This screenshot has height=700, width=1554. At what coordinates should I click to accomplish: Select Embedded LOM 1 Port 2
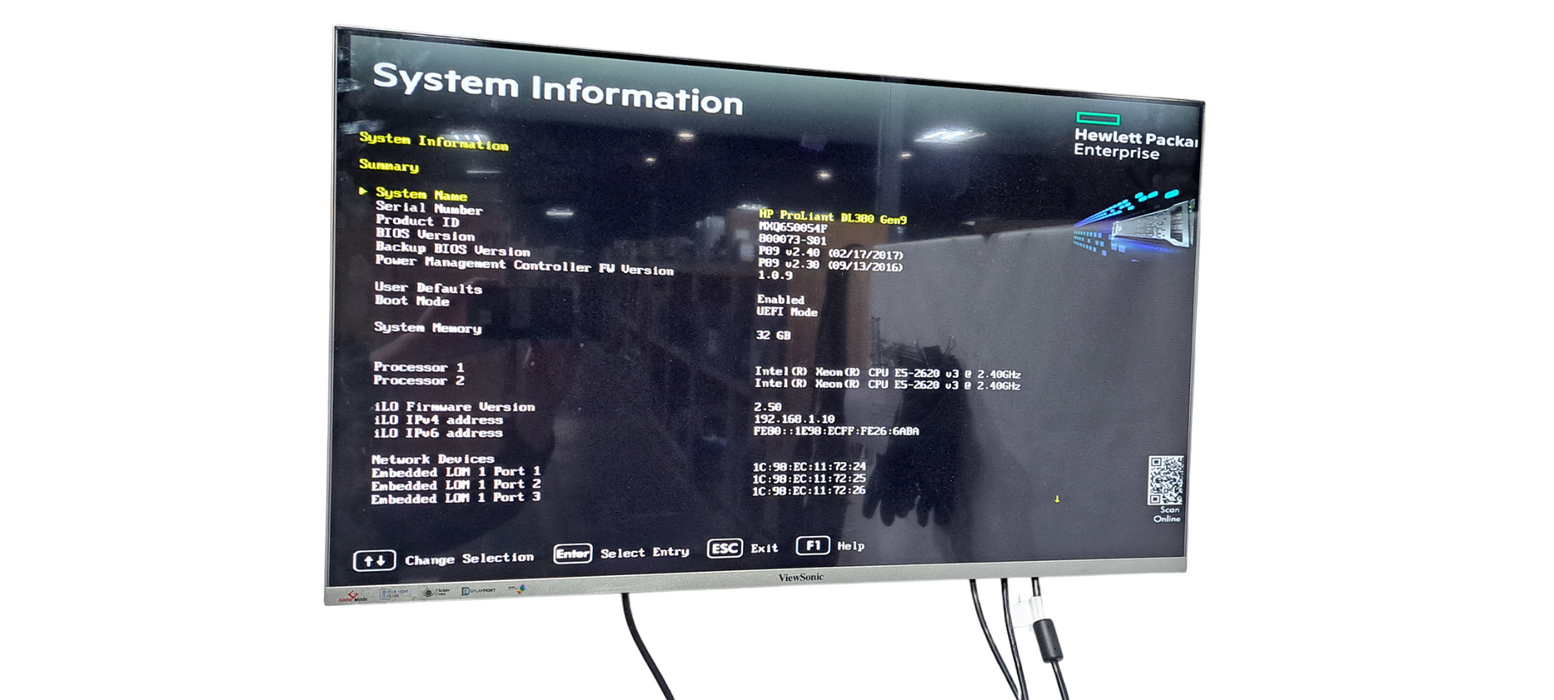[x=455, y=485]
